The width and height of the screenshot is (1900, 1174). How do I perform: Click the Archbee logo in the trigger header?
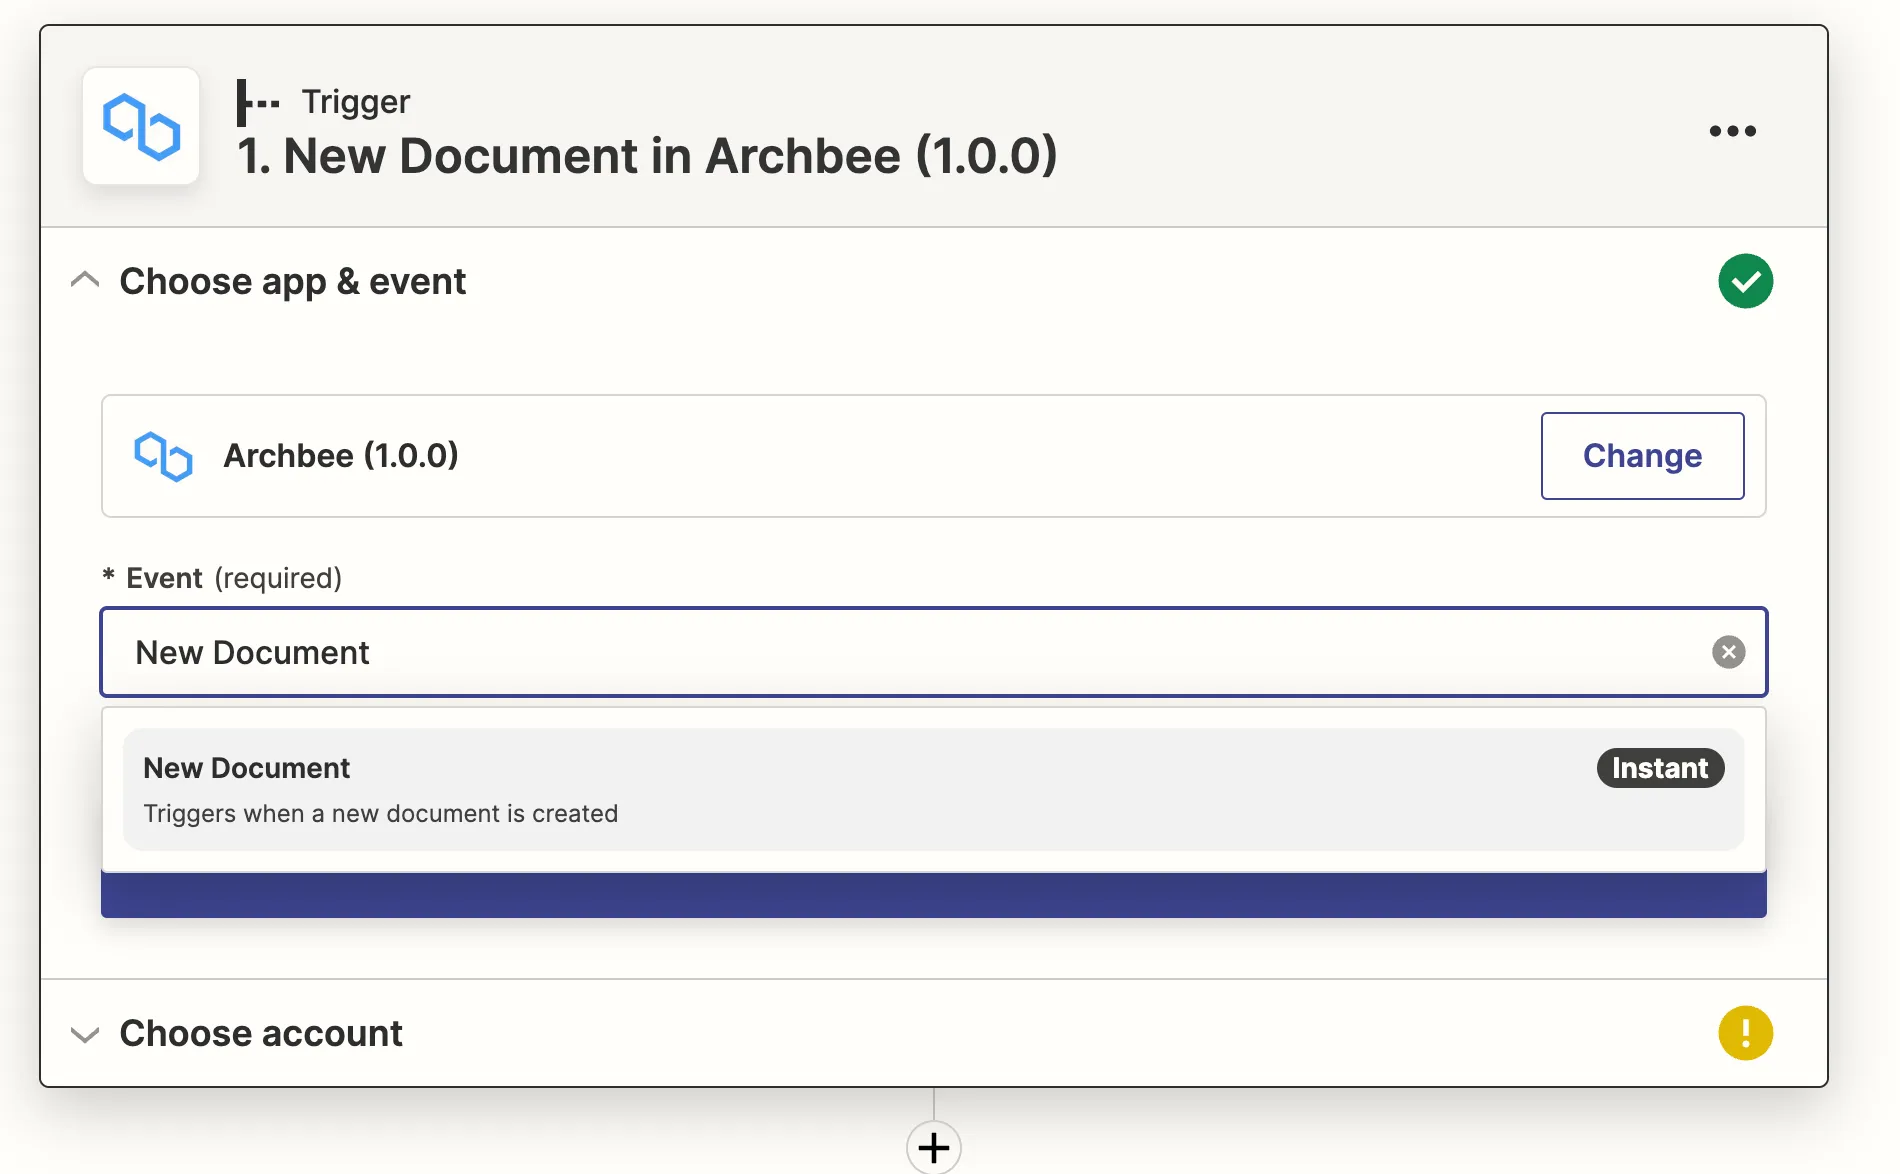tap(141, 126)
